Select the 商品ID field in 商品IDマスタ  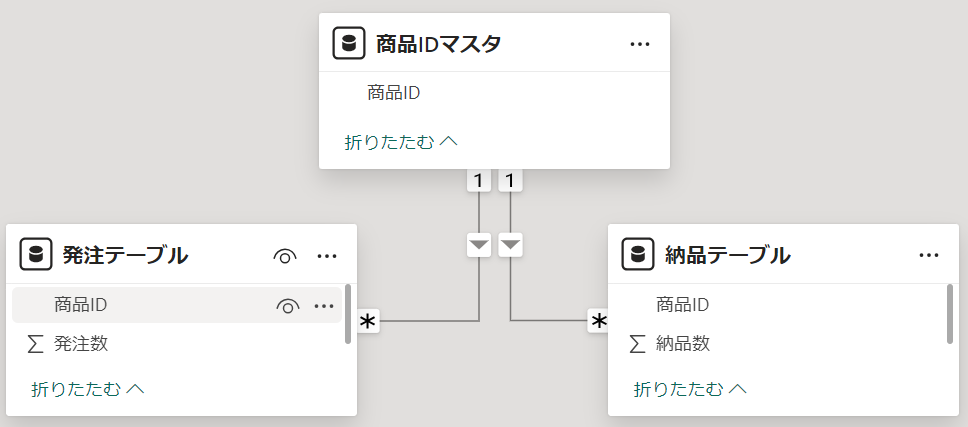393,93
